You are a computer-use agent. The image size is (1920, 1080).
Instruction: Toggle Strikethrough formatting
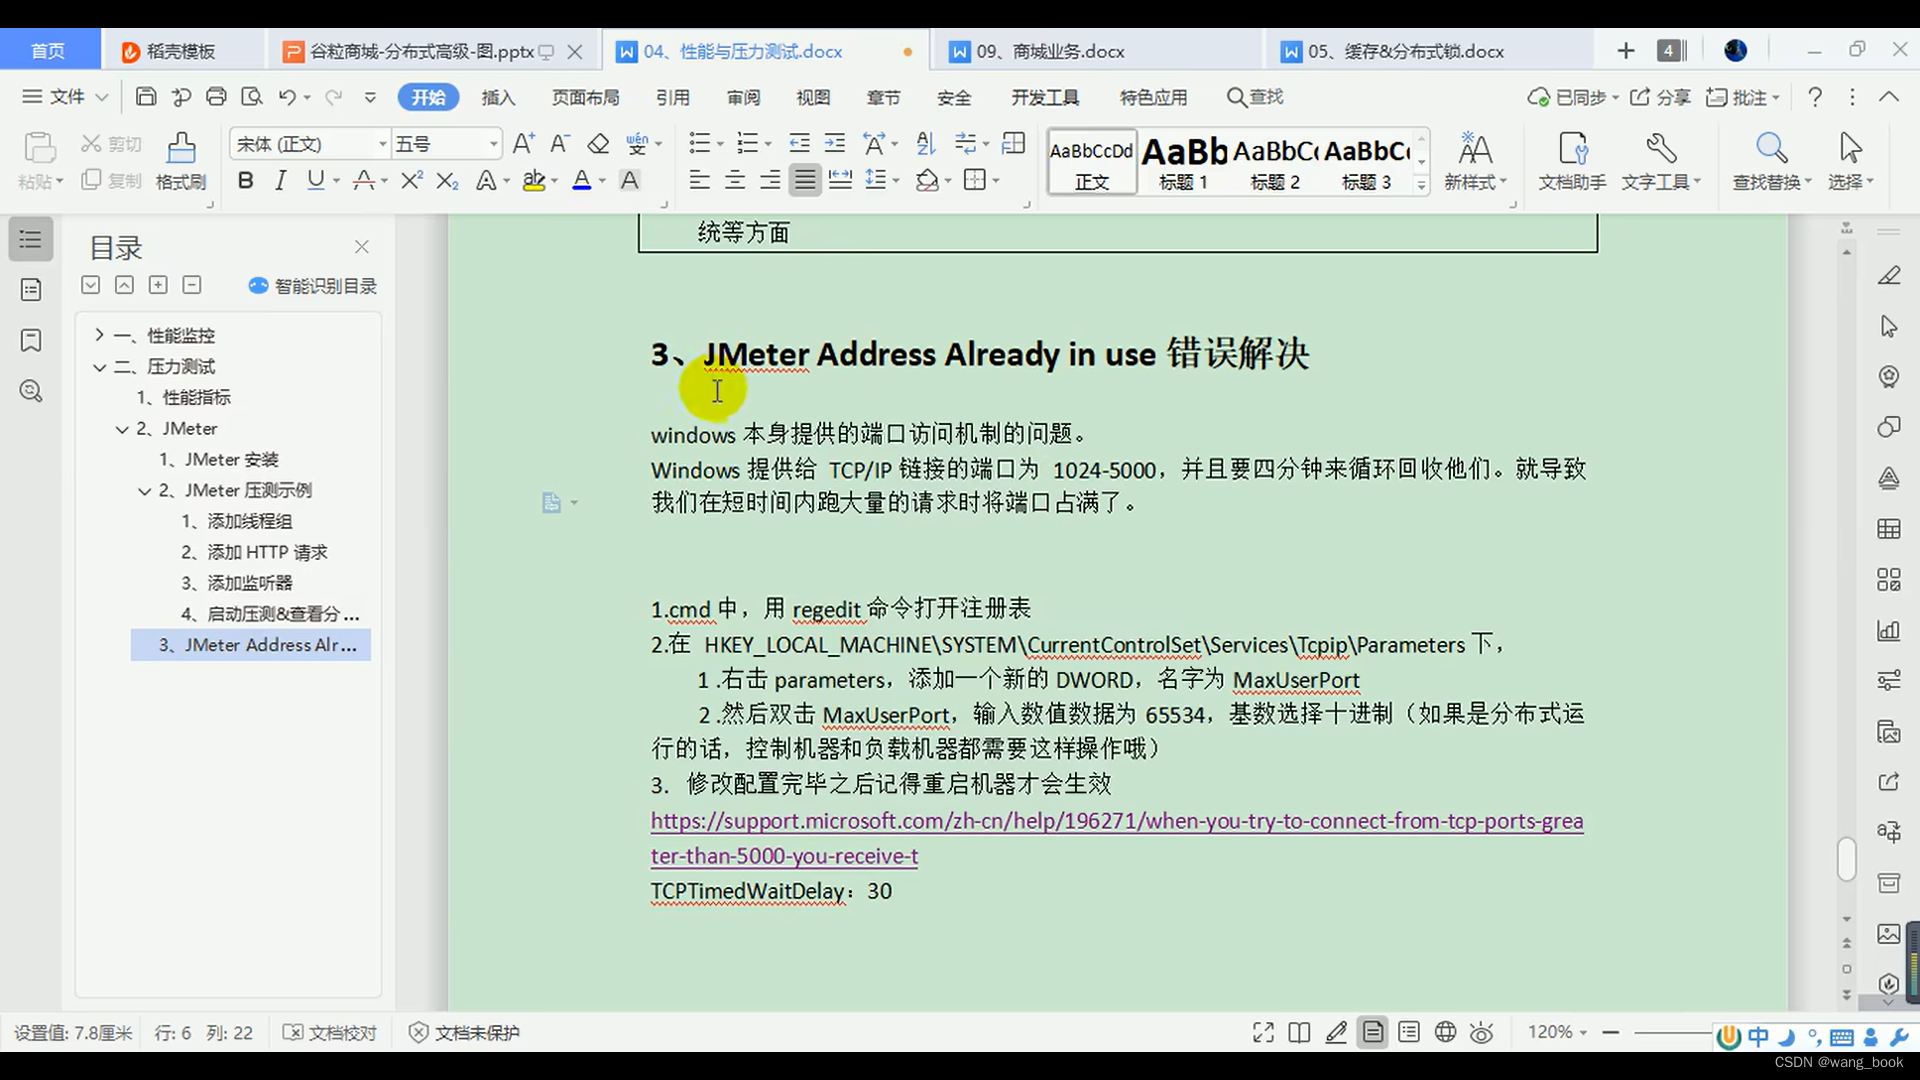[x=363, y=180]
